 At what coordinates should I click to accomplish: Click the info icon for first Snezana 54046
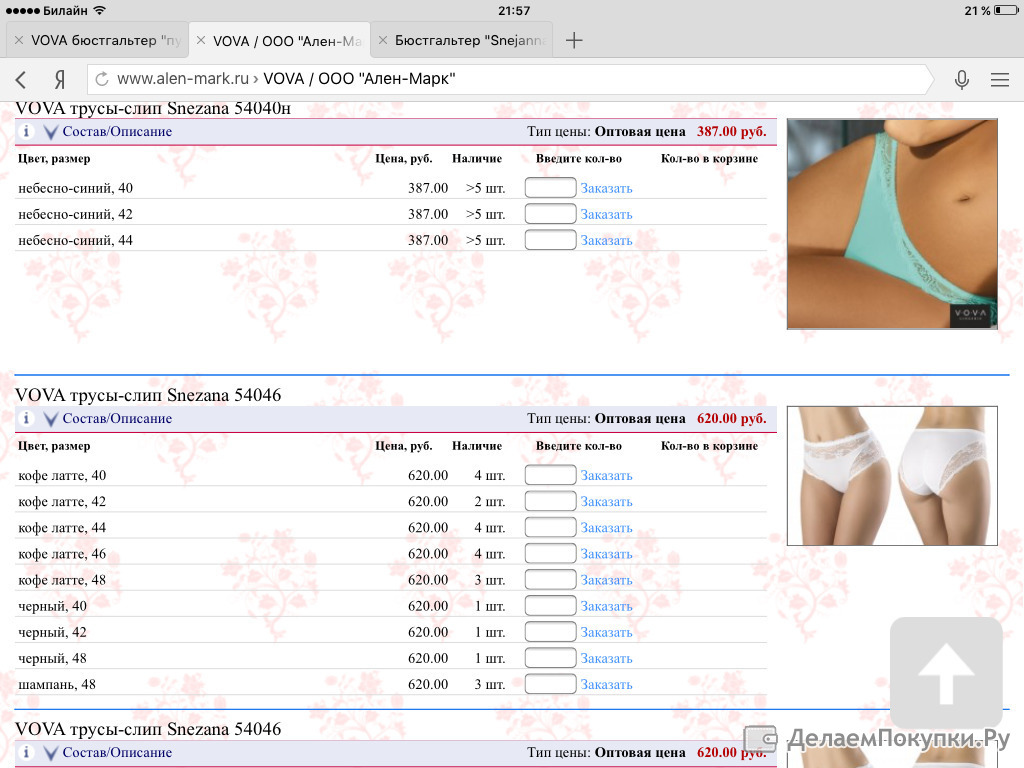pos(26,418)
